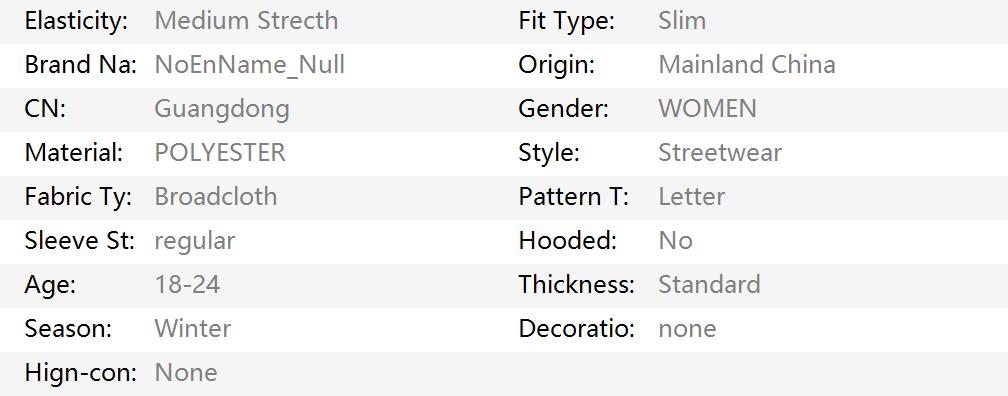Click the Decoratio: label
This screenshot has height=396, width=1008.
tap(577, 328)
